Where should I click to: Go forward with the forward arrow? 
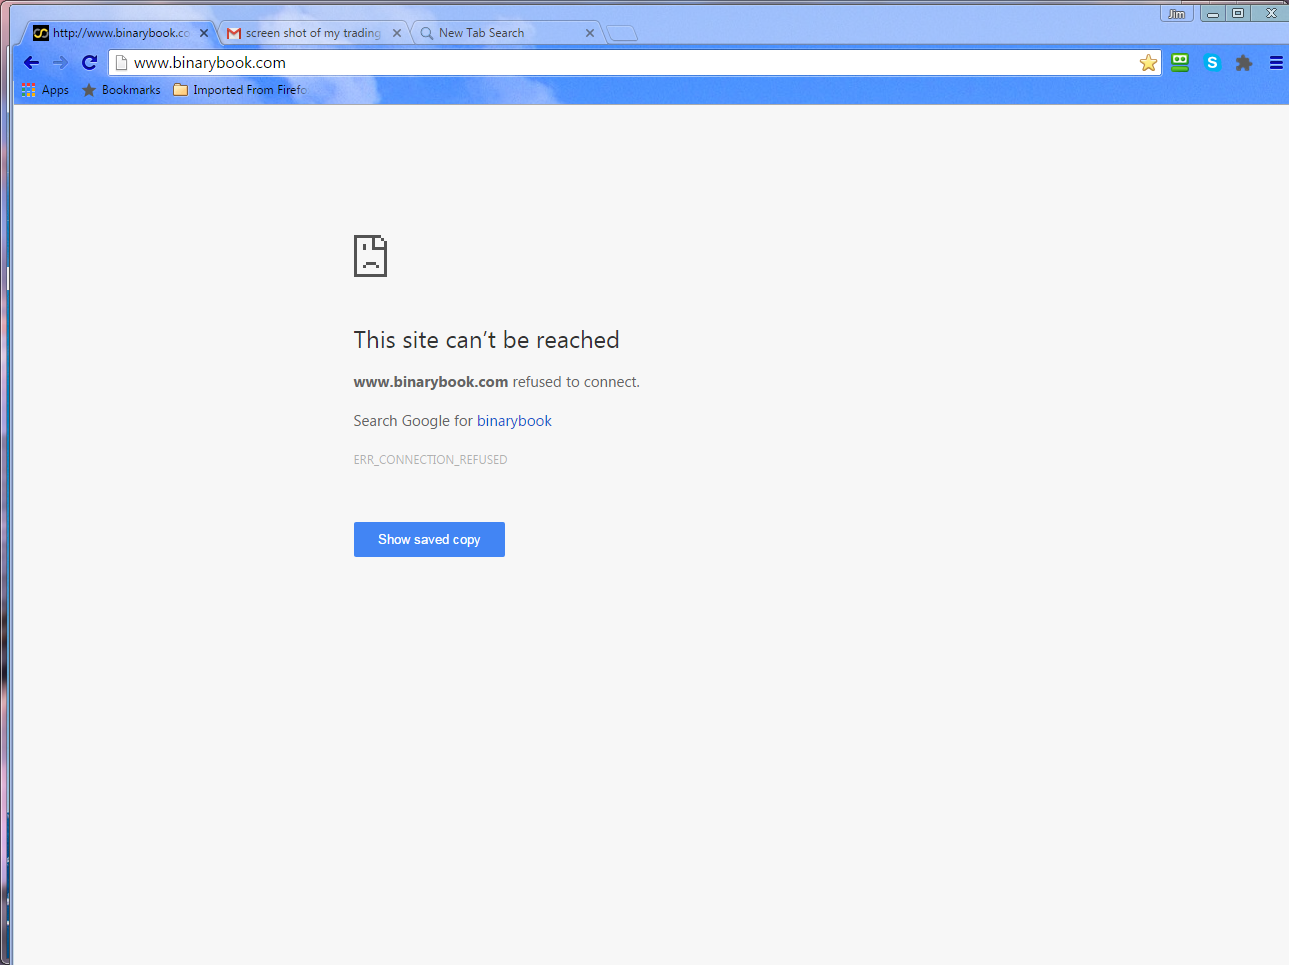click(60, 63)
